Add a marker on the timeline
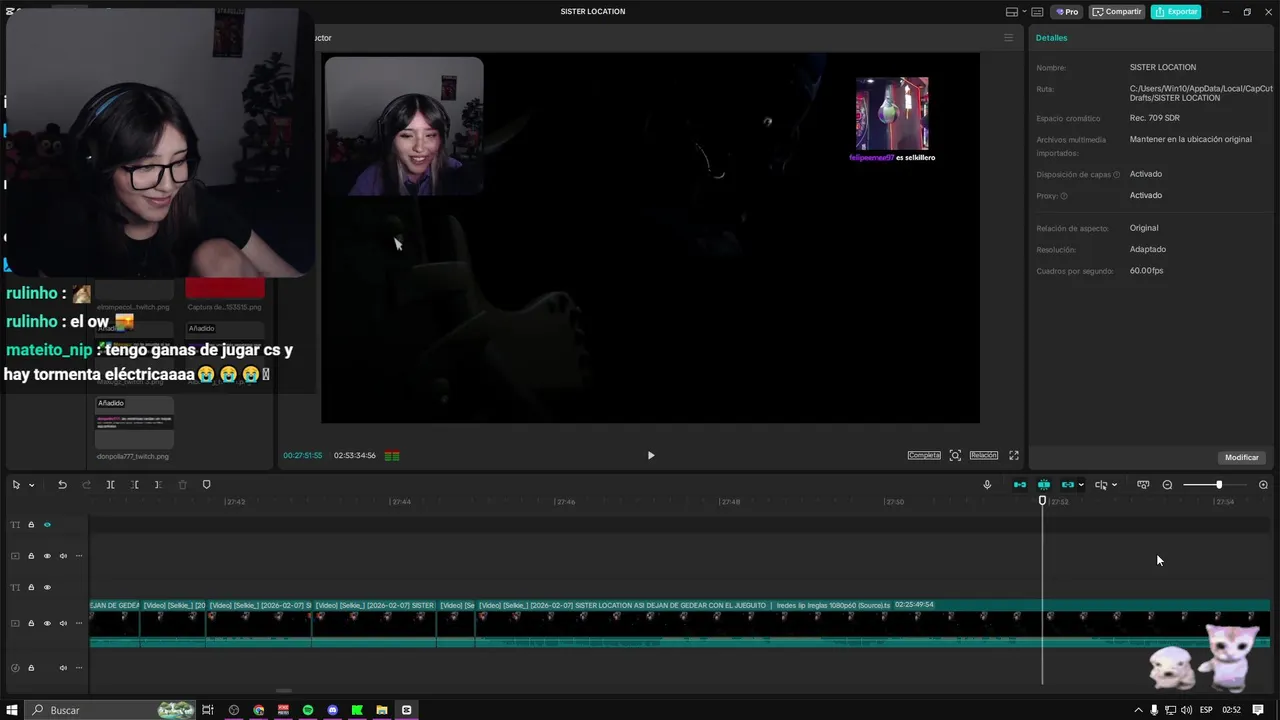Image resolution: width=1280 pixels, height=720 pixels. [207, 485]
